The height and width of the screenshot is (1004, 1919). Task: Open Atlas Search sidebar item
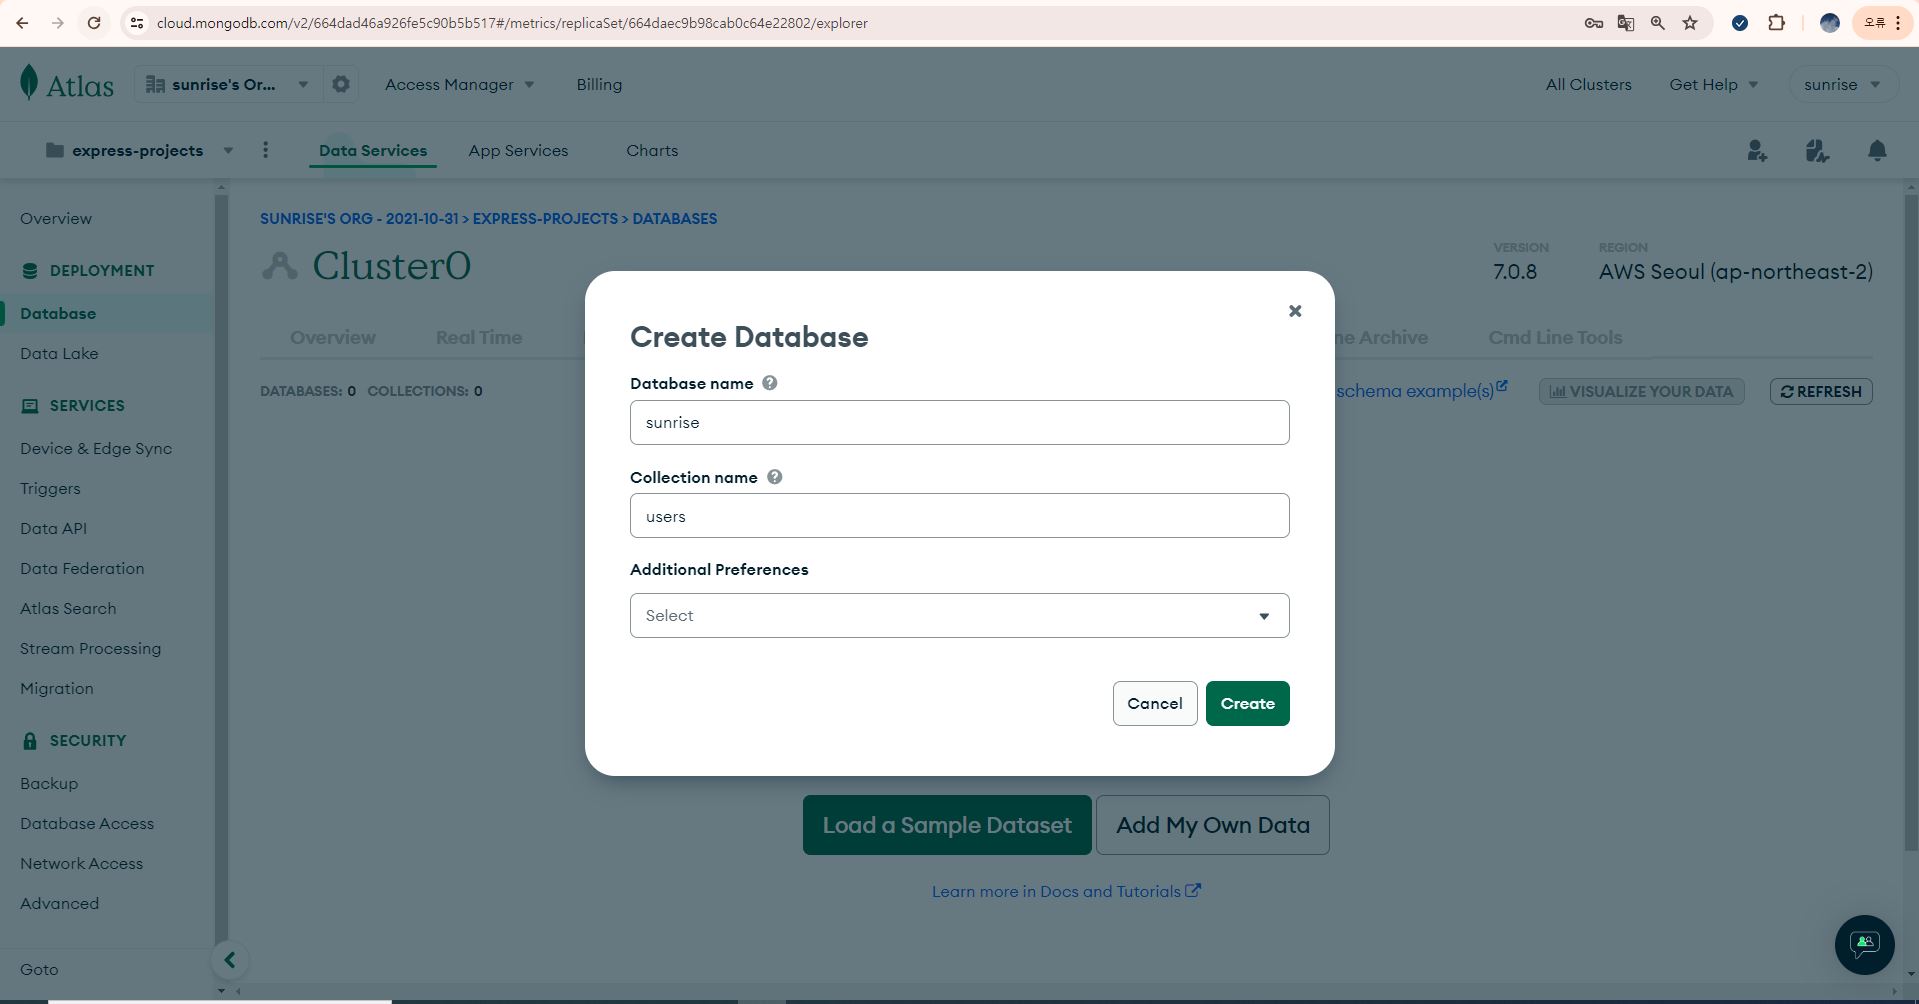[x=68, y=608]
